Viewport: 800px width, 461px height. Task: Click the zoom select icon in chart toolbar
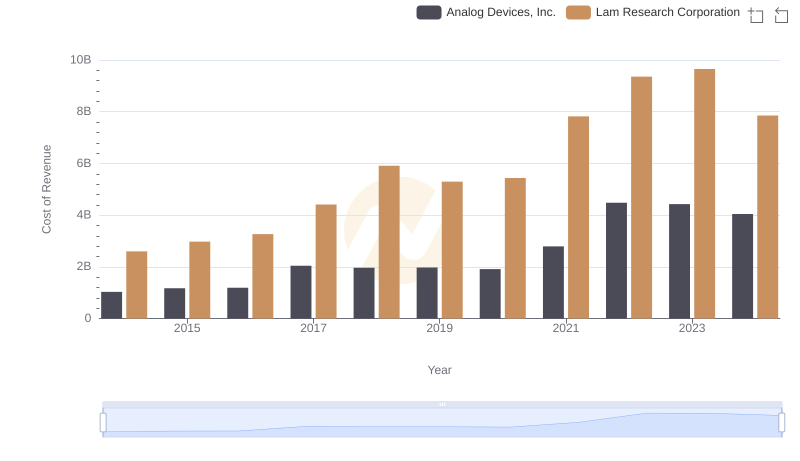tap(756, 15)
